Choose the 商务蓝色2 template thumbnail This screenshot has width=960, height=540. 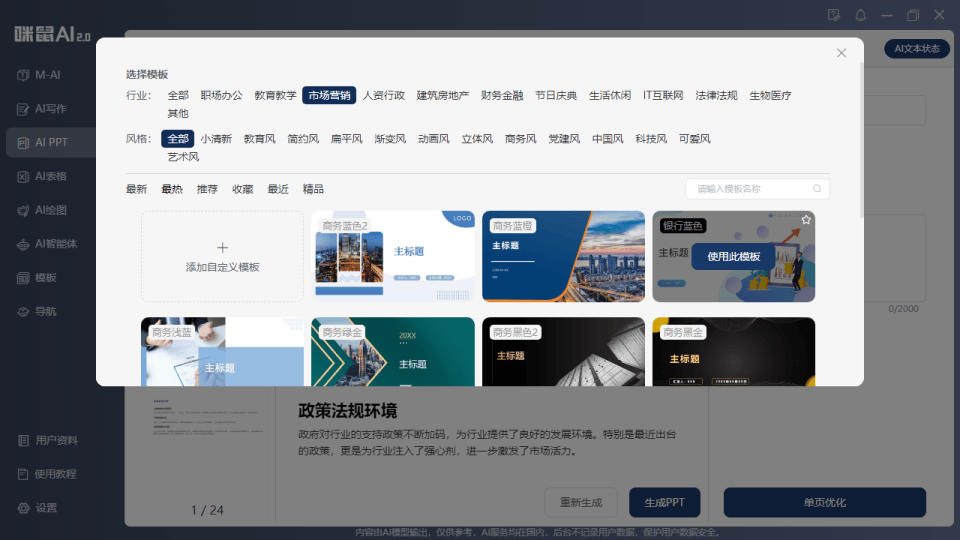point(392,257)
